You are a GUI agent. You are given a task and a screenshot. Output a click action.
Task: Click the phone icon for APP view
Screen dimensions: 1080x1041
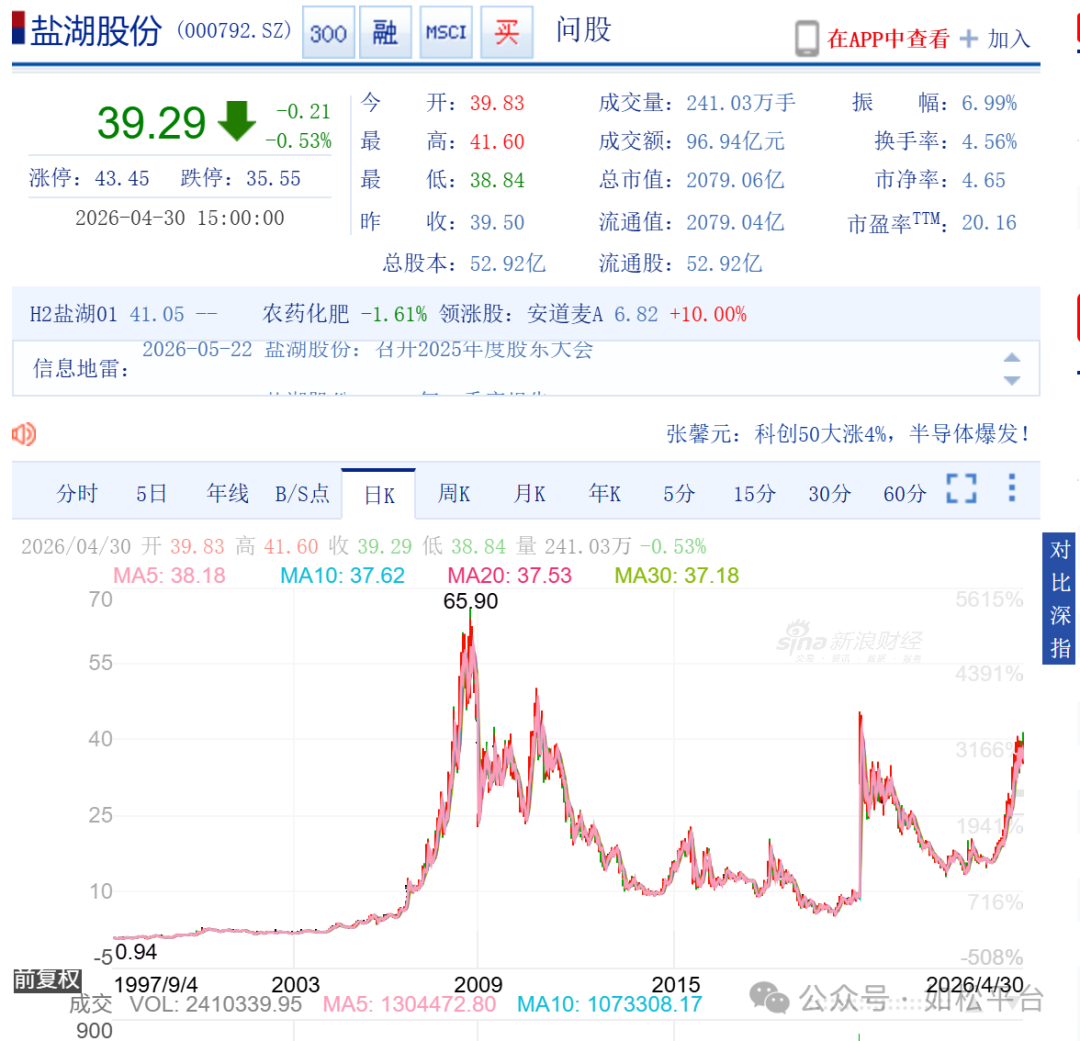click(807, 39)
